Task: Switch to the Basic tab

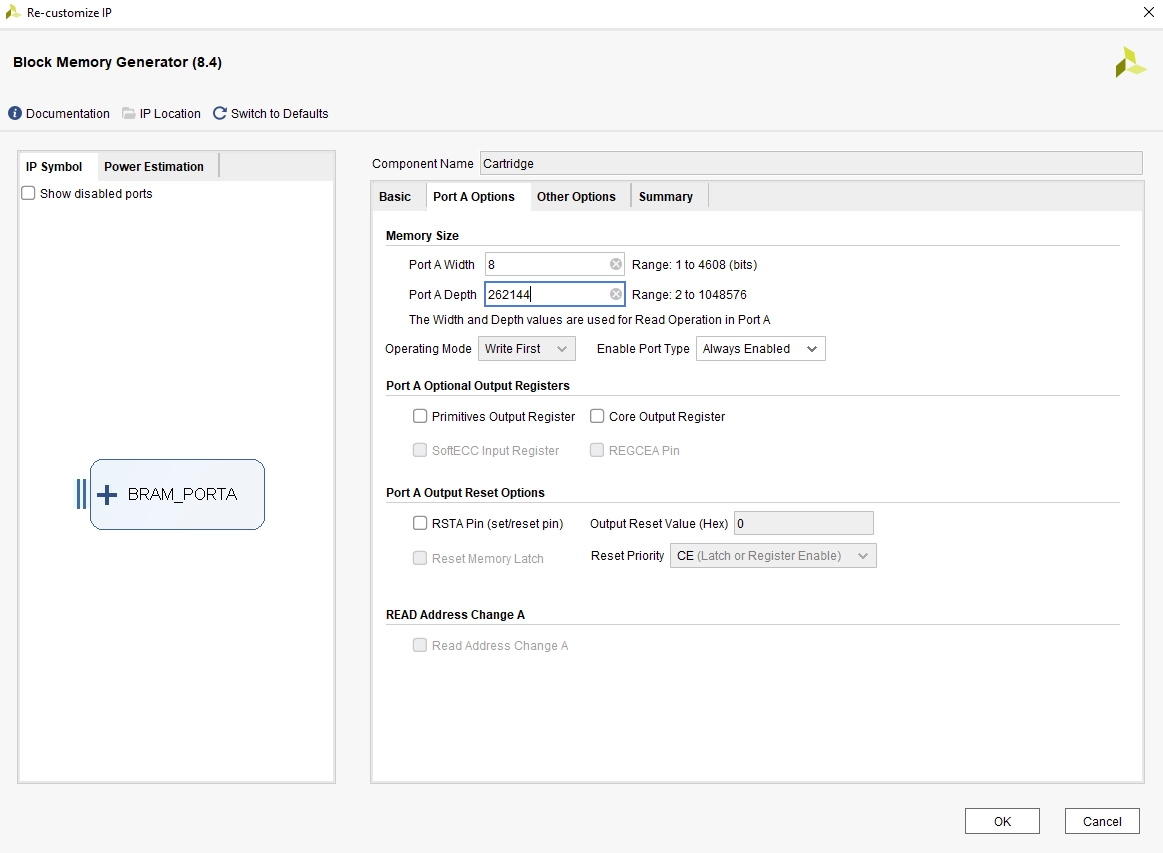Action: (395, 197)
